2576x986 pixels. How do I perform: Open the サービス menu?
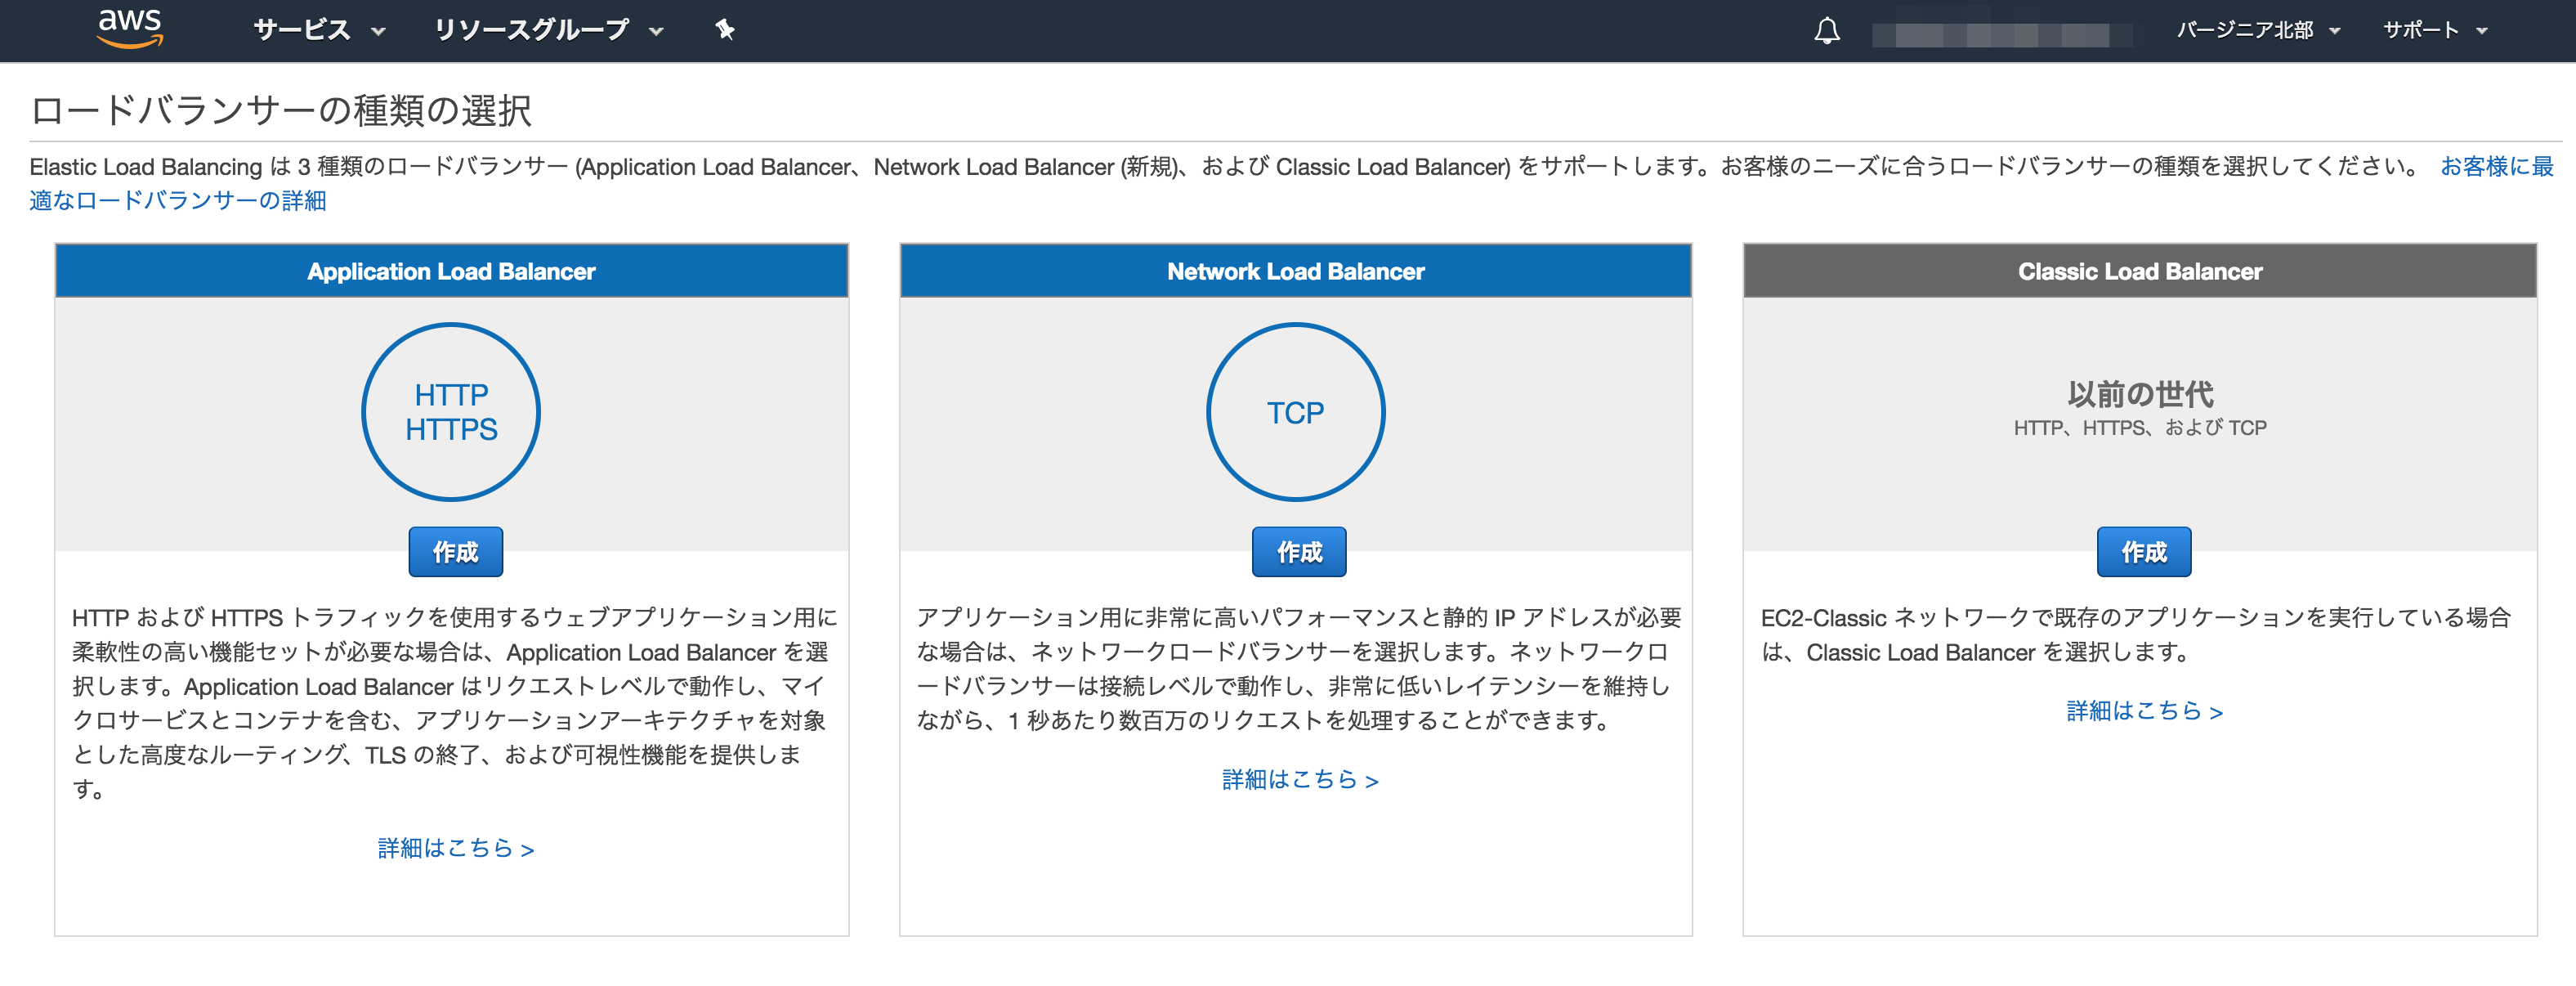(x=319, y=30)
